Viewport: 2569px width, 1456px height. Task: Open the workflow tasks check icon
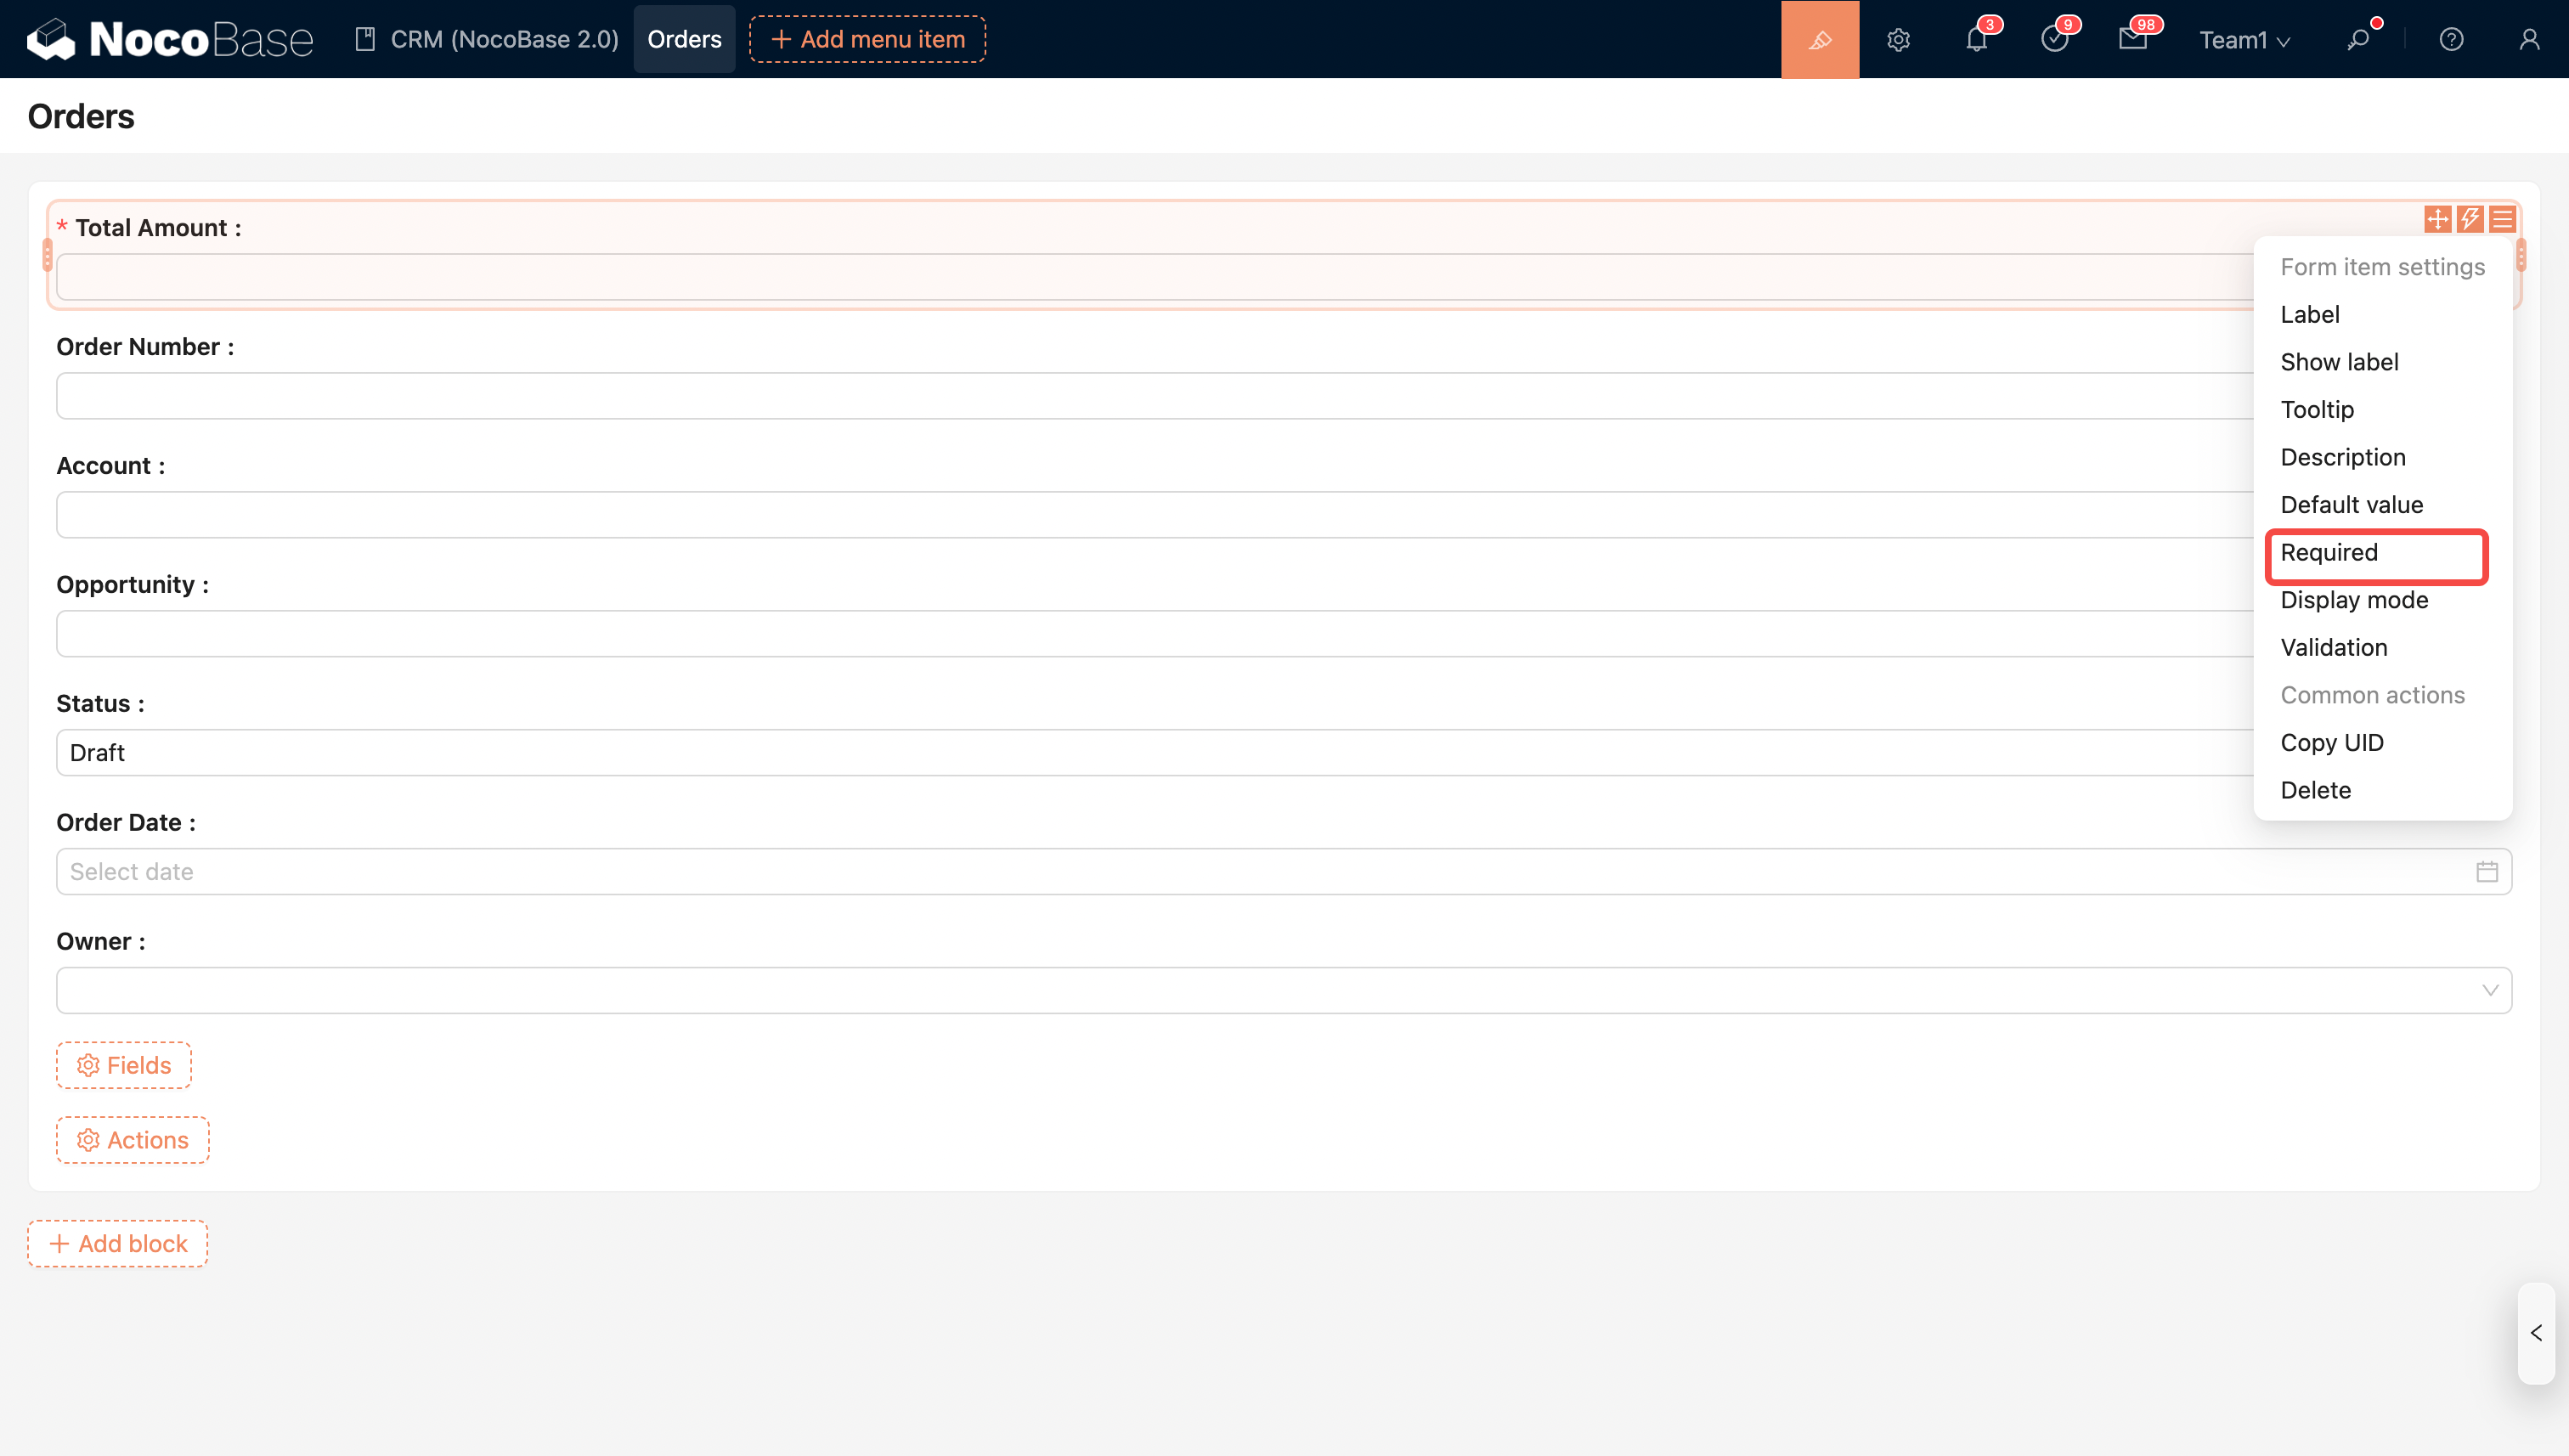(x=2054, y=39)
